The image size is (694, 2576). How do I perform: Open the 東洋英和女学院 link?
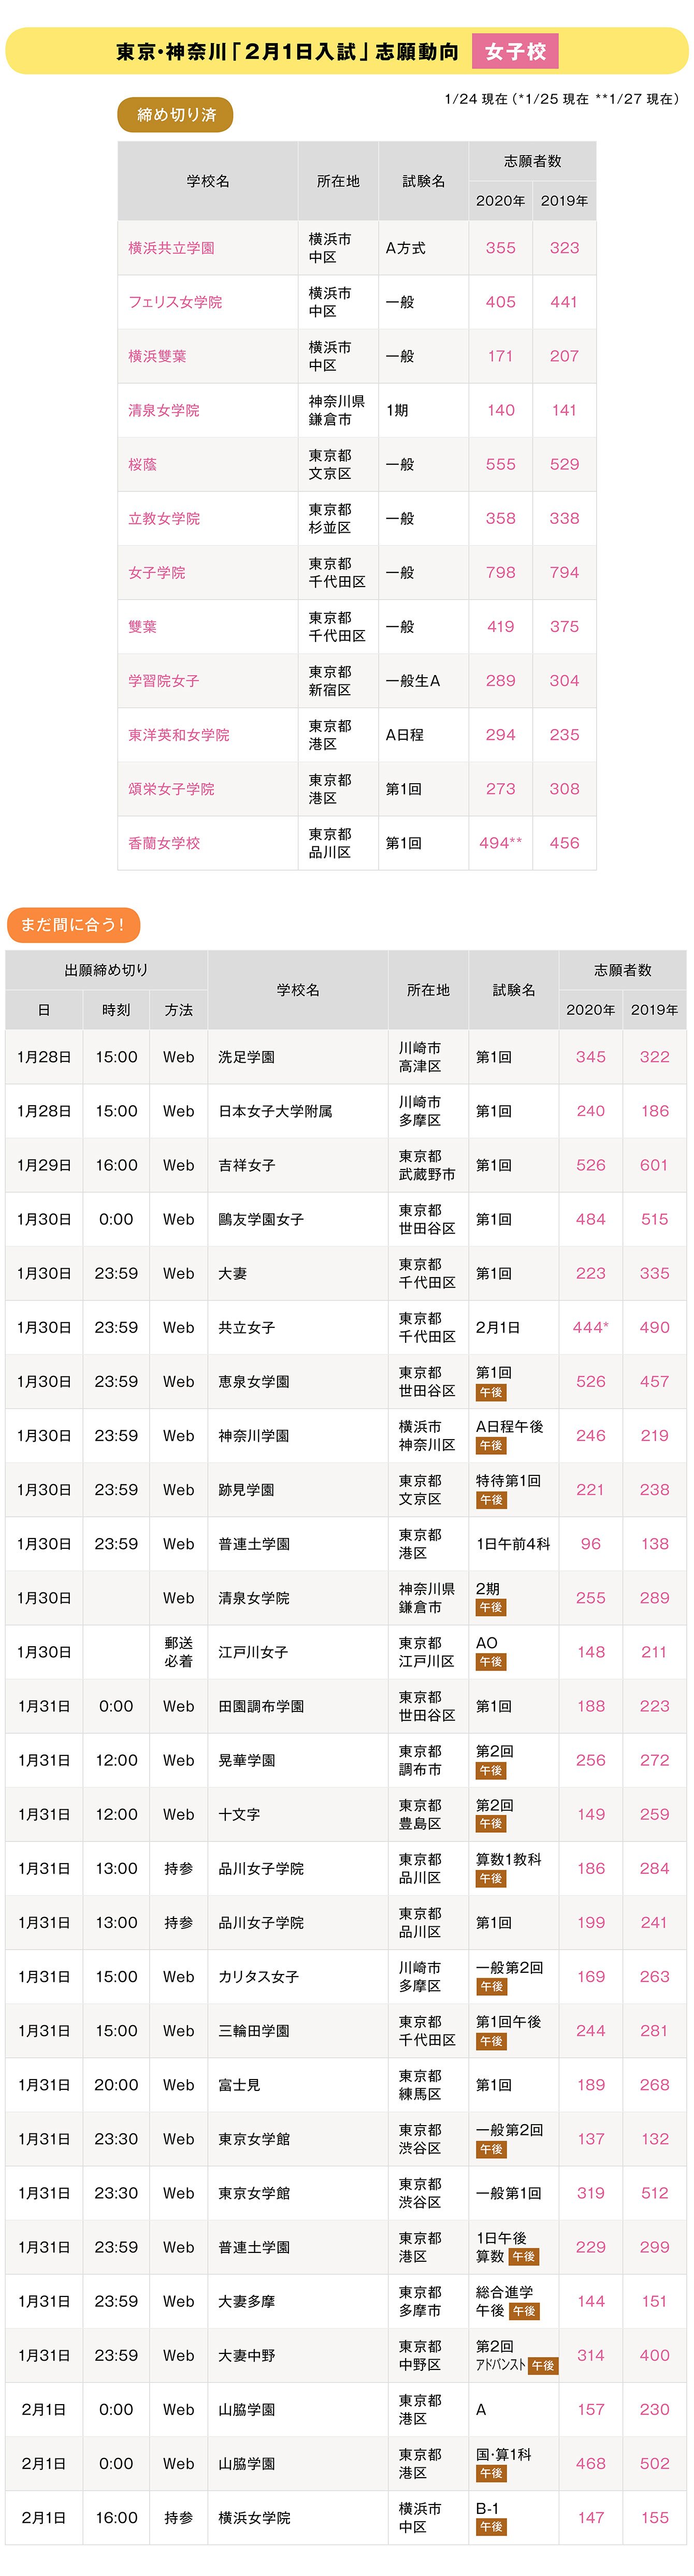pos(179,734)
